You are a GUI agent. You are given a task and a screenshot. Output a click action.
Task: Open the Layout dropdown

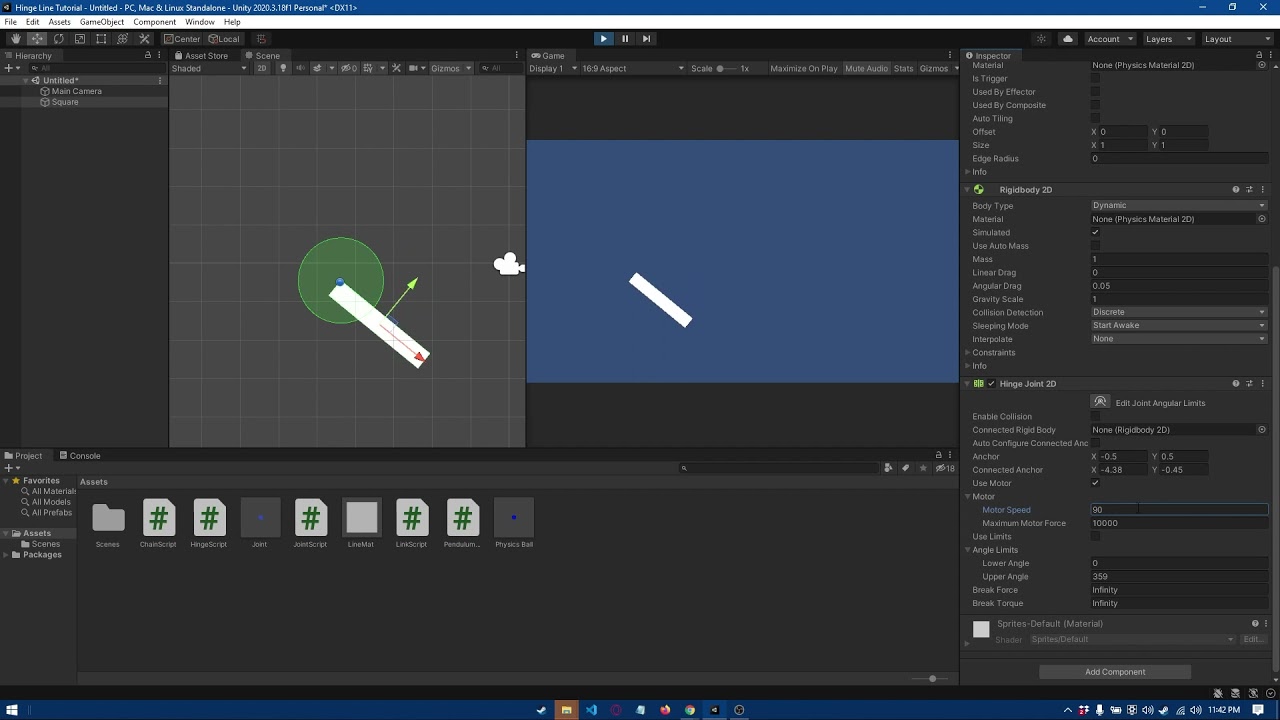click(1237, 39)
